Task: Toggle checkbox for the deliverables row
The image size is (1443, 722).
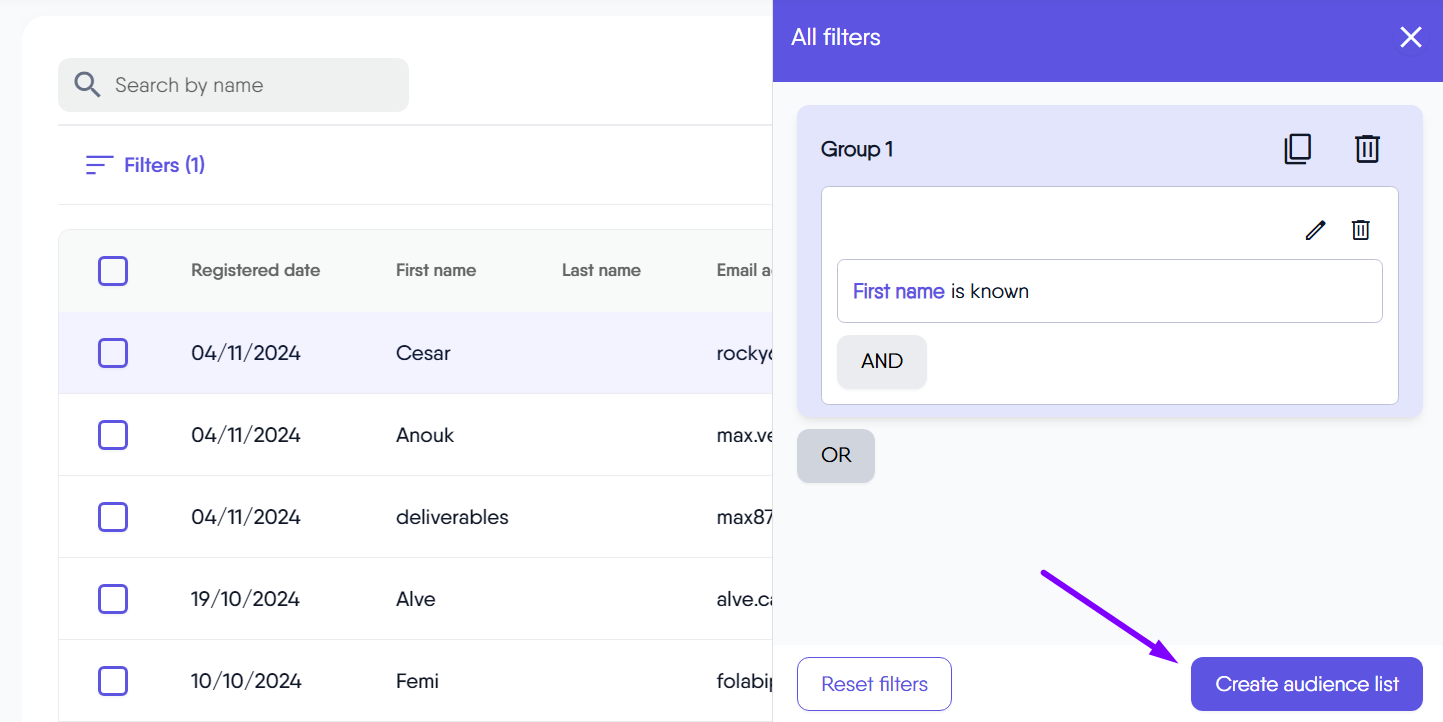Action: pyautogui.click(x=113, y=517)
